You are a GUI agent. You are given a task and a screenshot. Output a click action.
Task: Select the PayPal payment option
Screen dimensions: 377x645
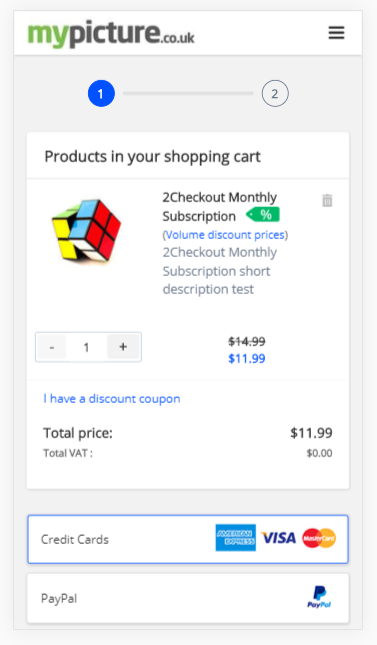(x=188, y=599)
